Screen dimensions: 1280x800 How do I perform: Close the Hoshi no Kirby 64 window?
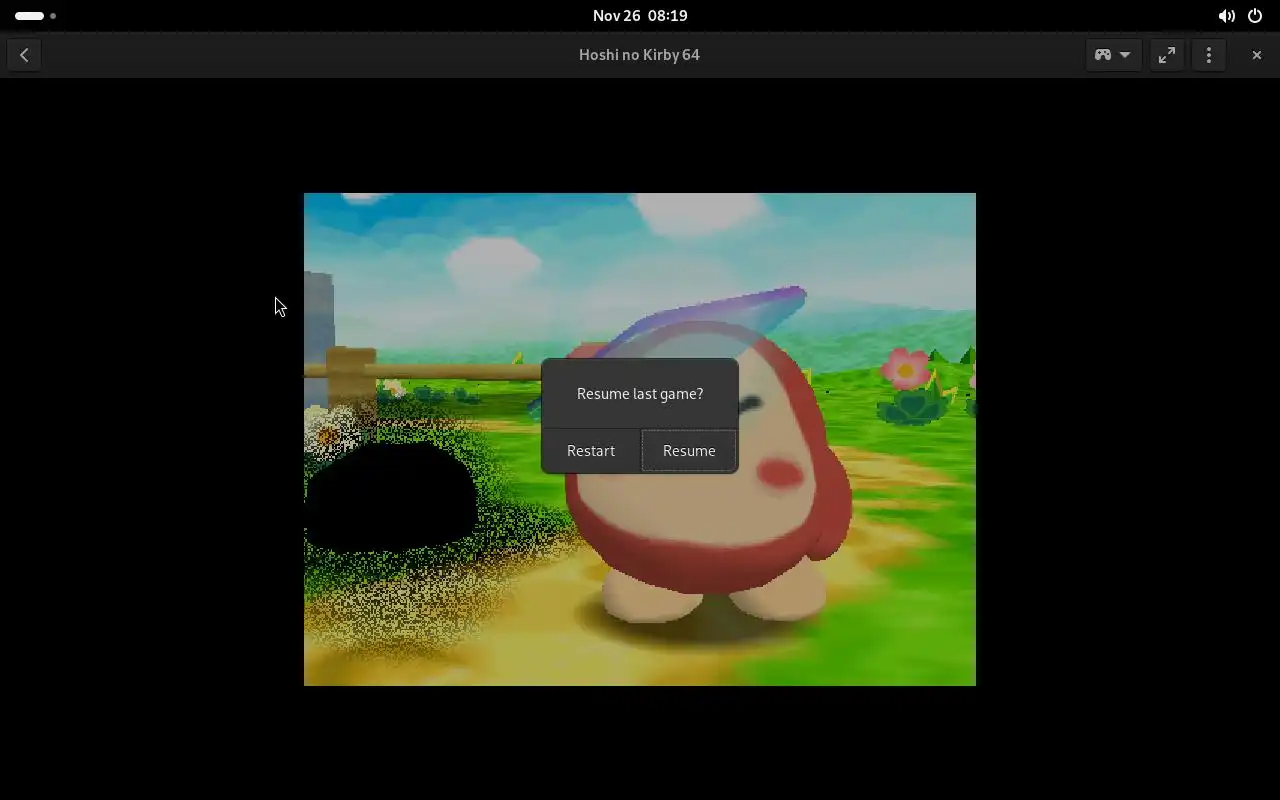(x=1257, y=55)
